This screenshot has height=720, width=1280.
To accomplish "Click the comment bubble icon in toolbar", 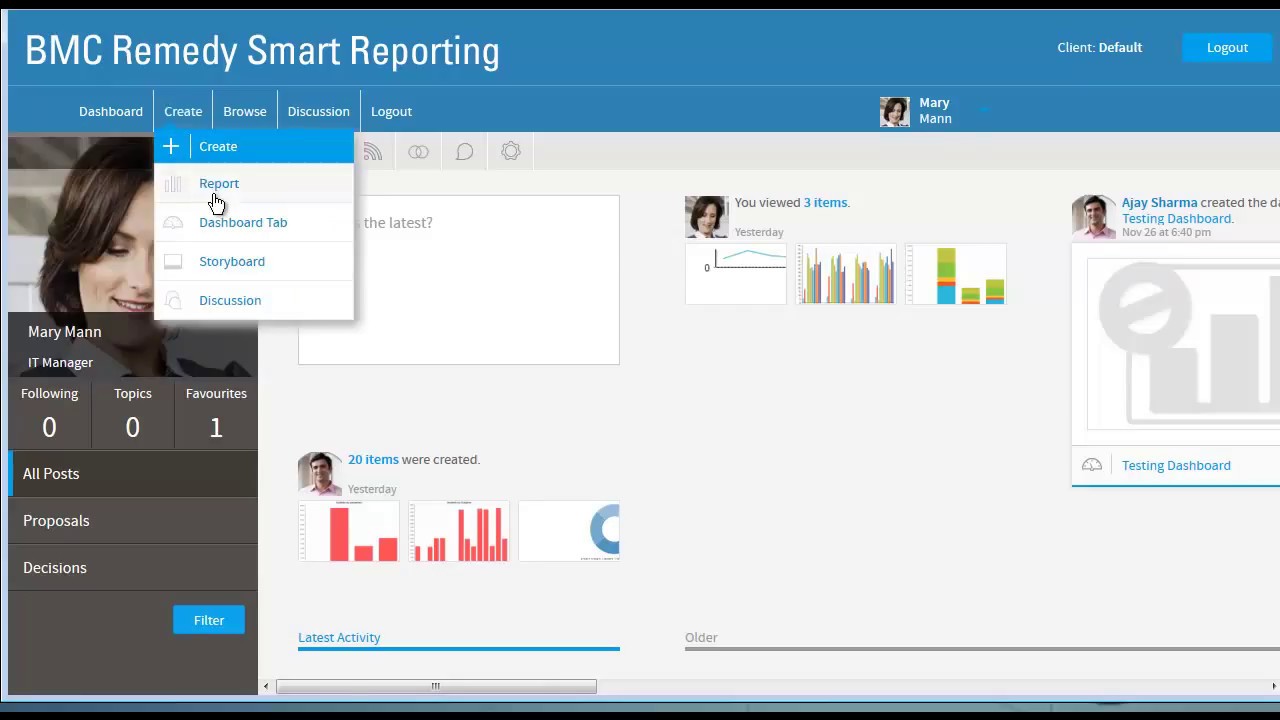I will tap(465, 152).
